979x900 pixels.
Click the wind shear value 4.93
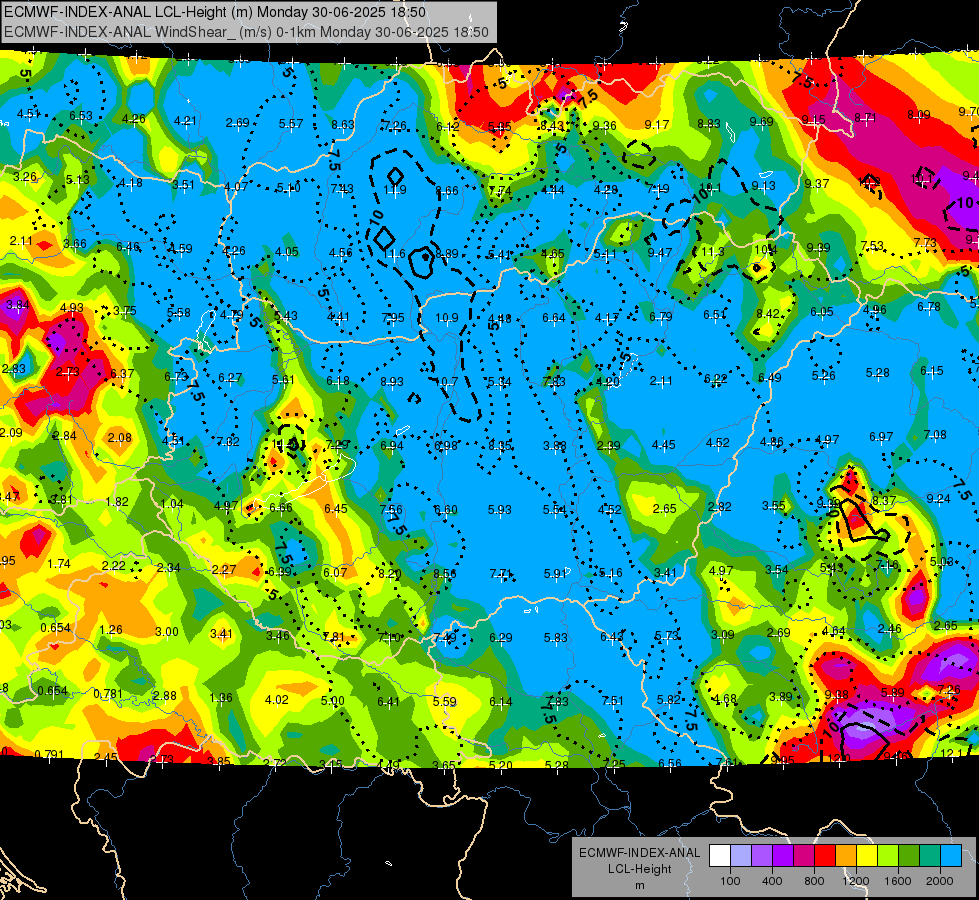pos(72,307)
